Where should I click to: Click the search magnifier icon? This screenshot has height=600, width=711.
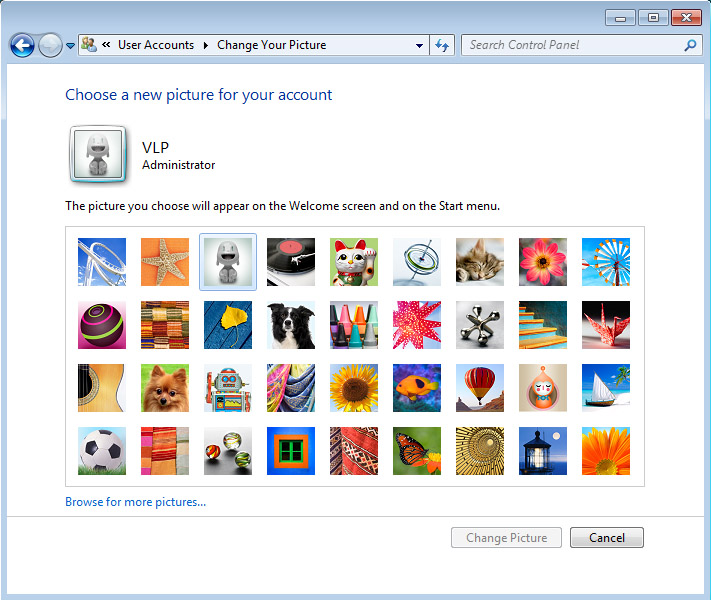point(690,45)
